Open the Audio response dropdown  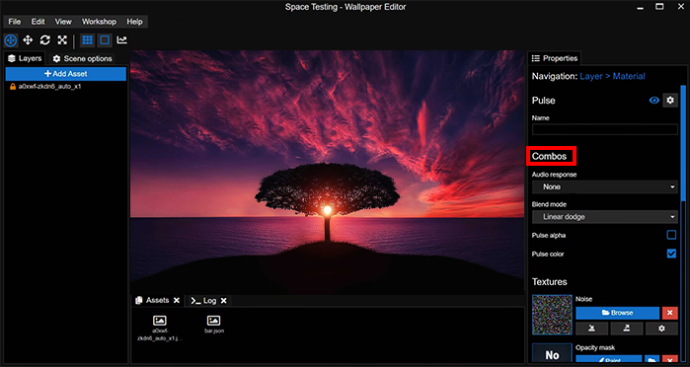coord(605,187)
